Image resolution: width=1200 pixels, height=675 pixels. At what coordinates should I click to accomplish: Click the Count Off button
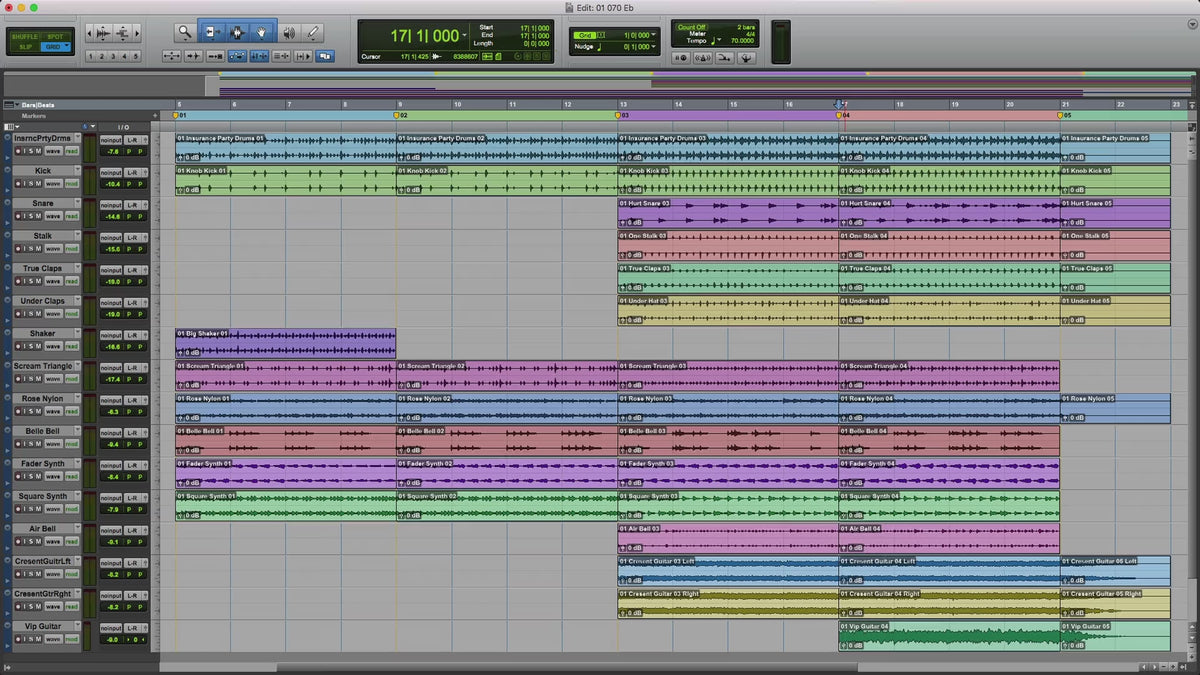tap(692, 28)
